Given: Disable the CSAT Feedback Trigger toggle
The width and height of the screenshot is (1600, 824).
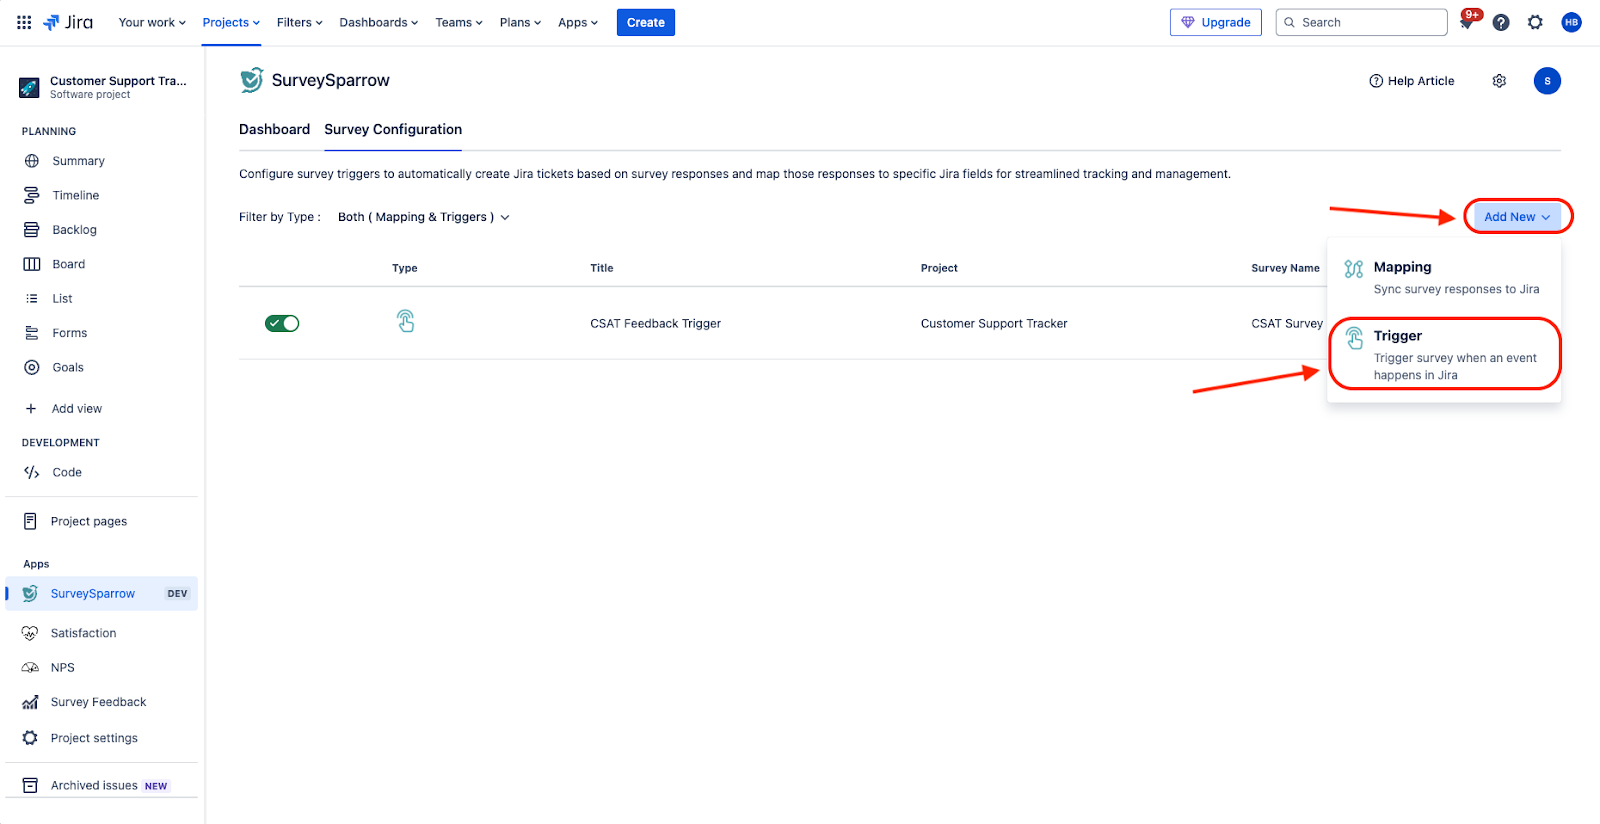Looking at the screenshot, I should pyautogui.click(x=282, y=323).
